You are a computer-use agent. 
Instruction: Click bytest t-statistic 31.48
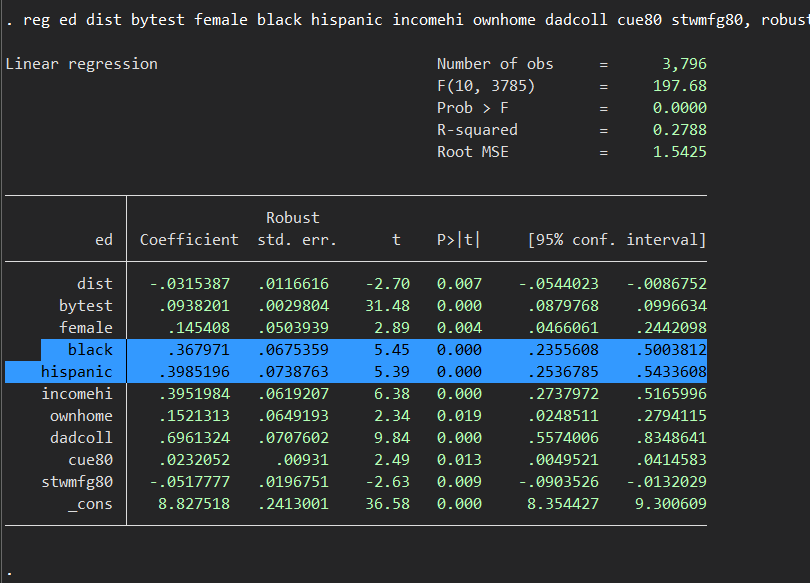[387, 306]
